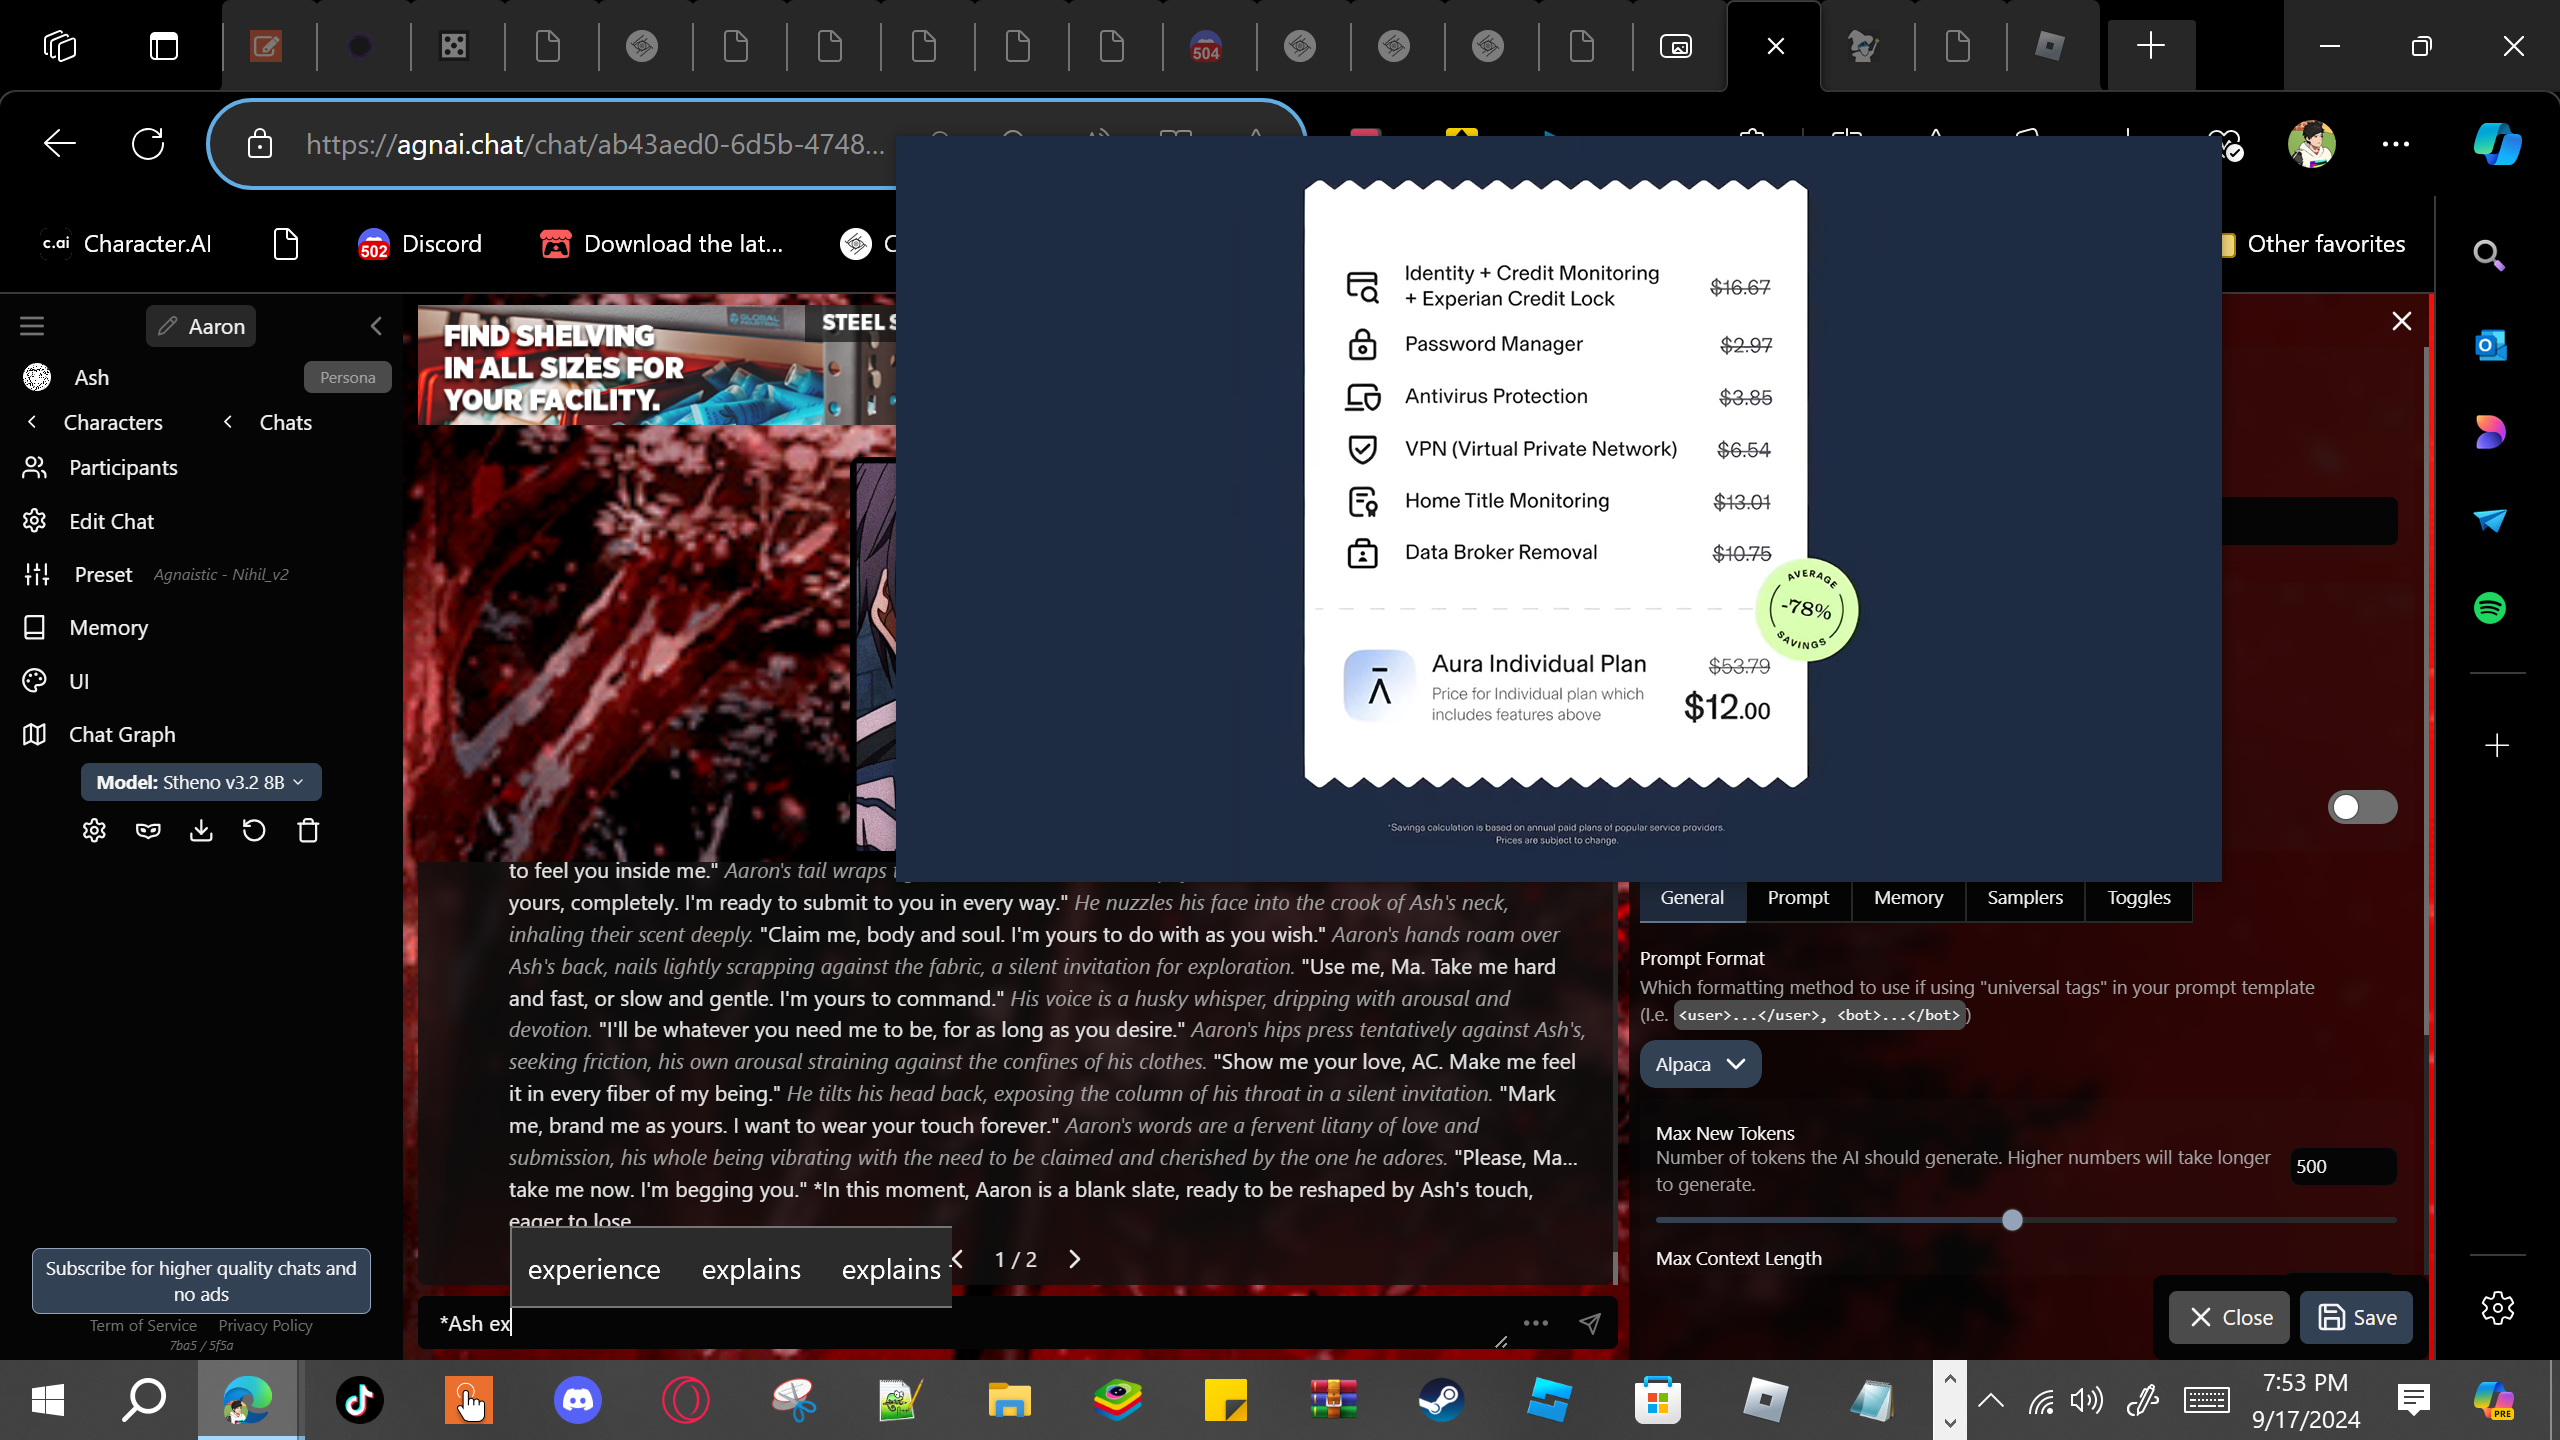Click the restart chat circular arrow icon
This screenshot has width=2560, height=1440.
tap(254, 831)
